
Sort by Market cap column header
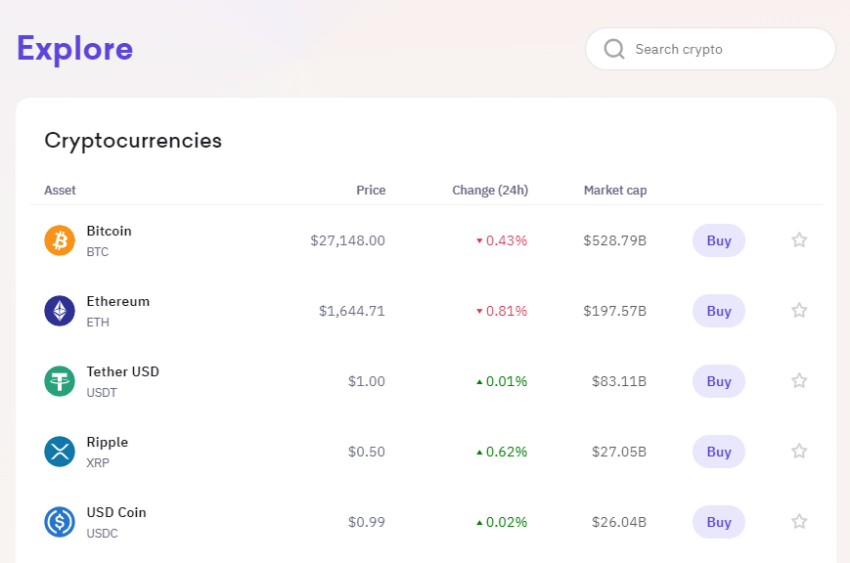[615, 190]
